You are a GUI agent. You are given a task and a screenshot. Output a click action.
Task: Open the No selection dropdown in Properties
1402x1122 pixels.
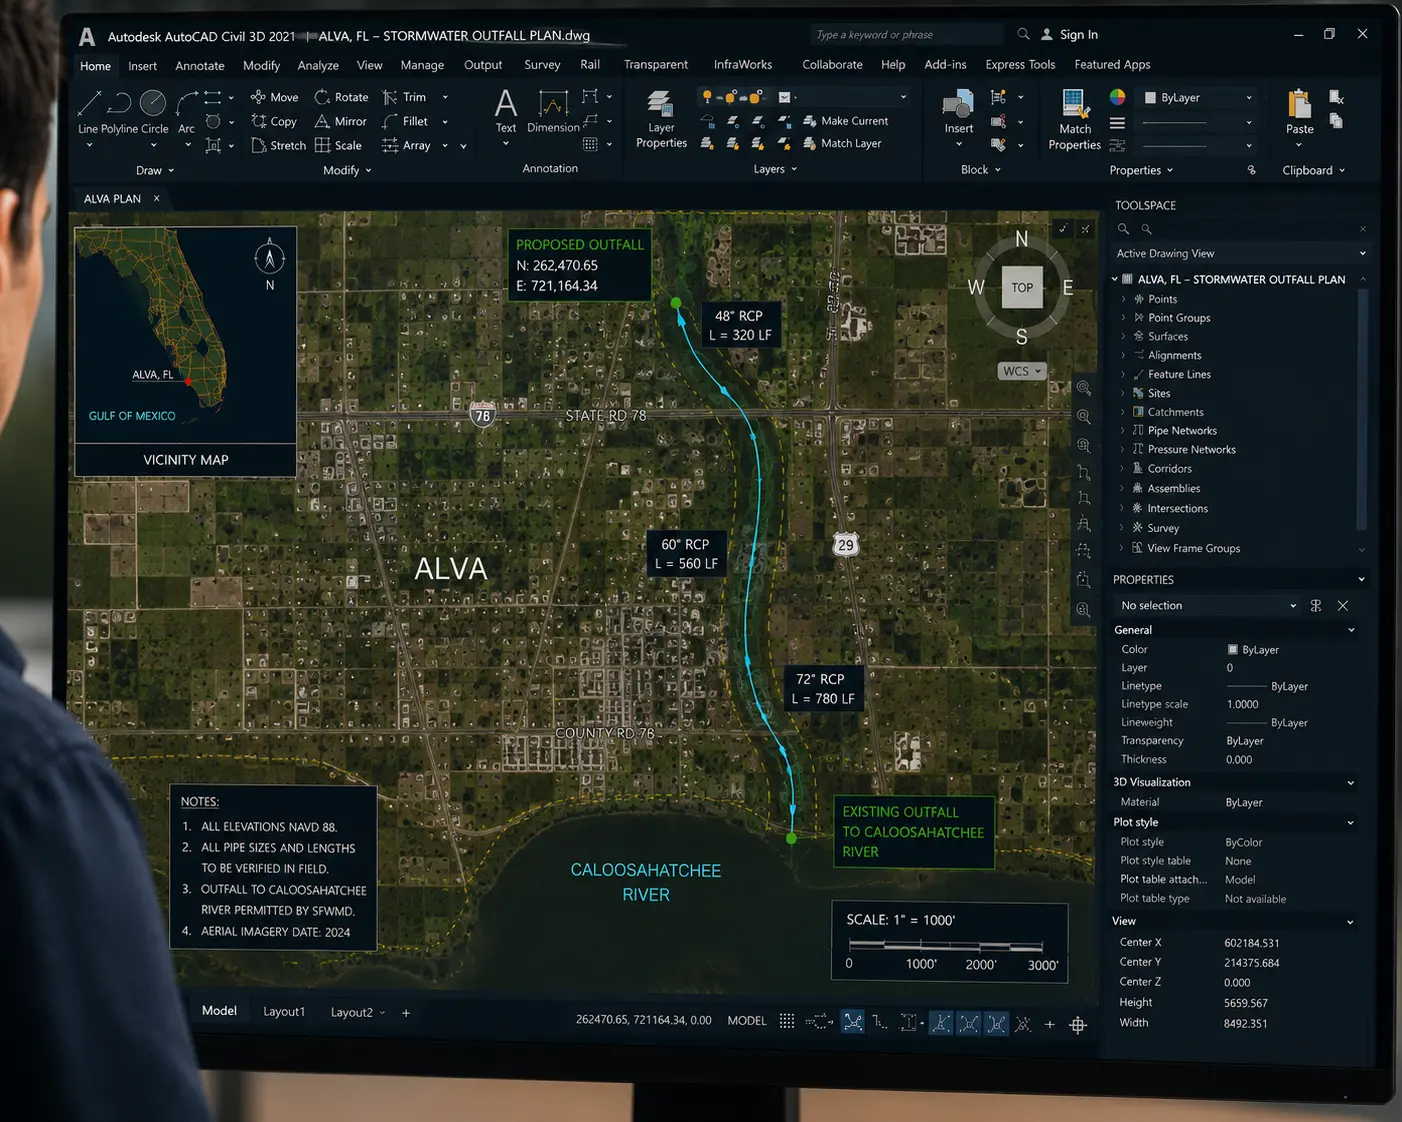(x=1208, y=606)
